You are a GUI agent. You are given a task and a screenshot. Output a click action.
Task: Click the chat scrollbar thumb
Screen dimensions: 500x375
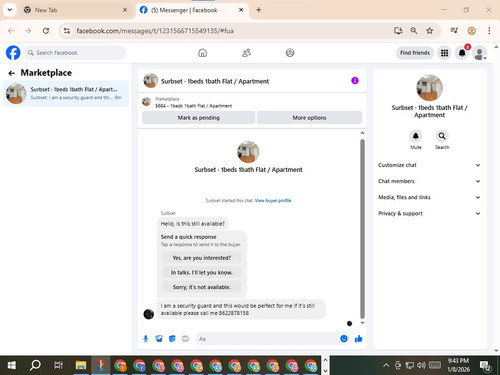(x=362, y=229)
